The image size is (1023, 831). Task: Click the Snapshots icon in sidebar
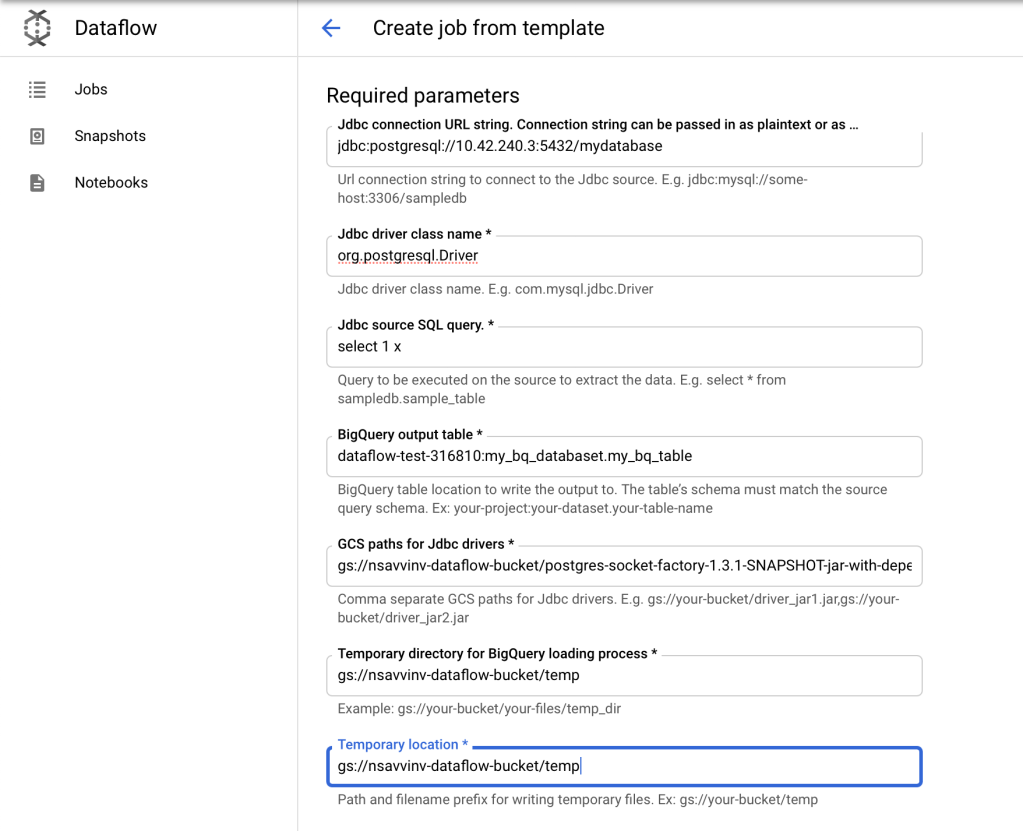point(37,136)
